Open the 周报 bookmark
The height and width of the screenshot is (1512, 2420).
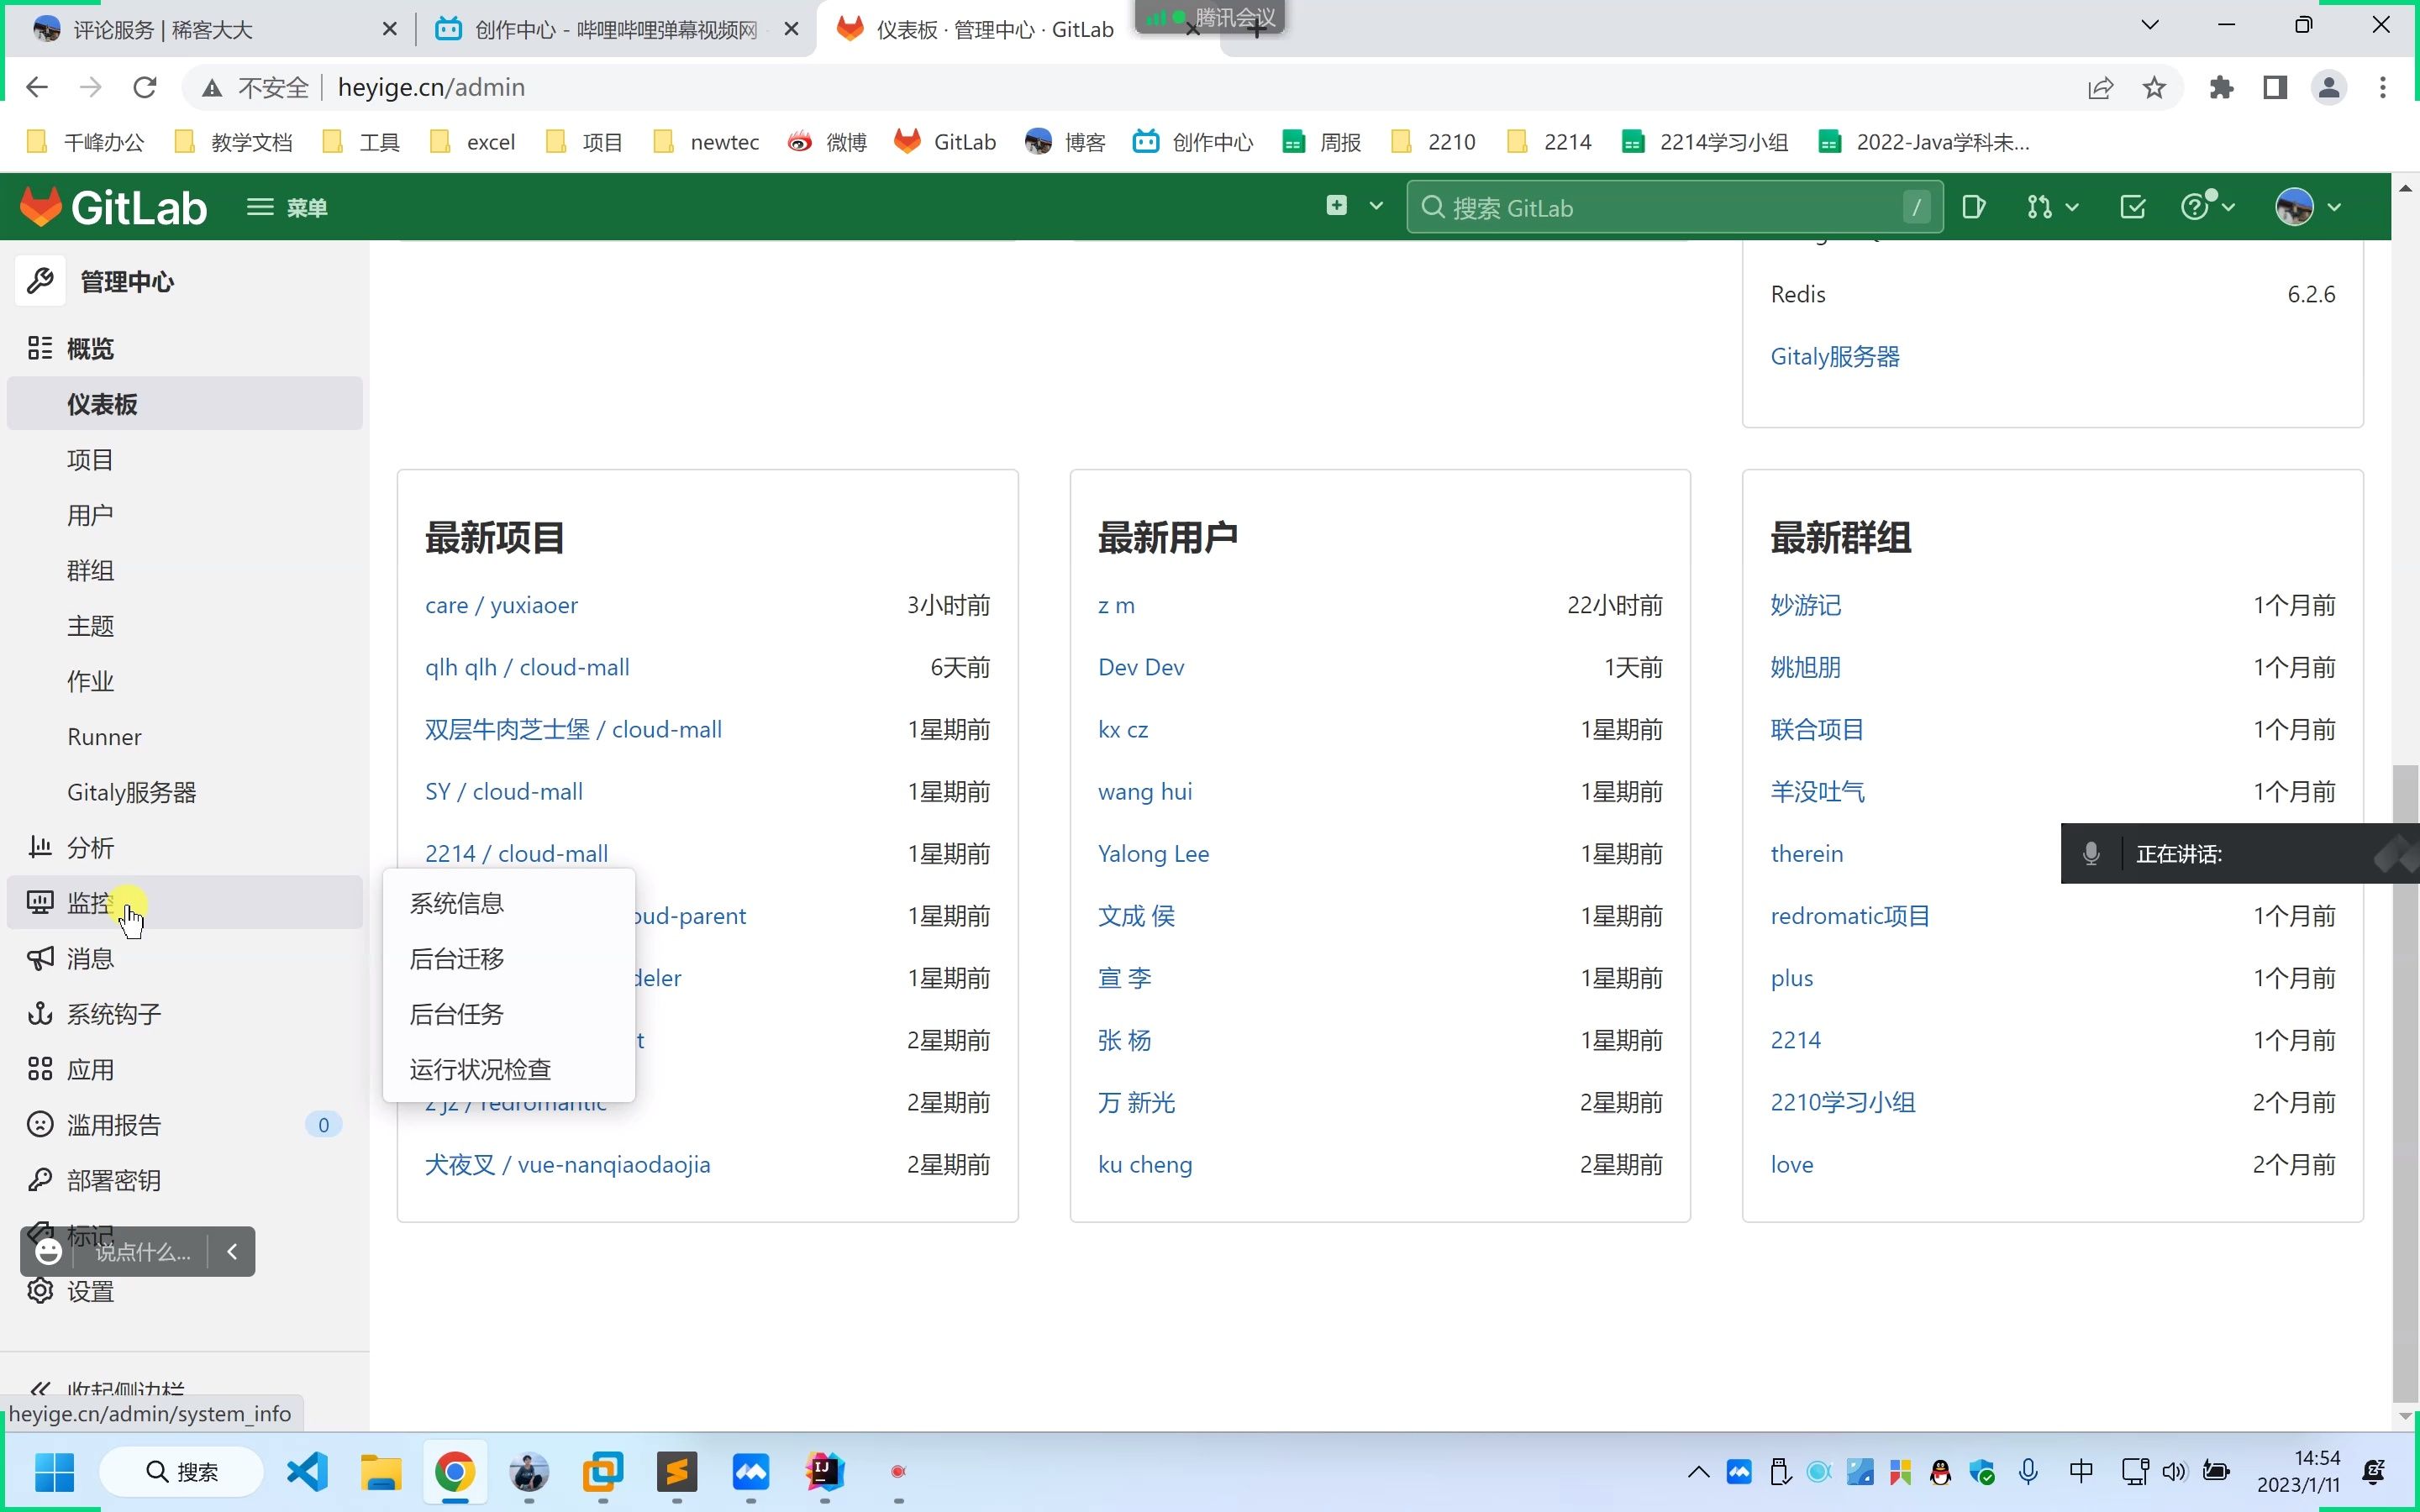[1322, 142]
